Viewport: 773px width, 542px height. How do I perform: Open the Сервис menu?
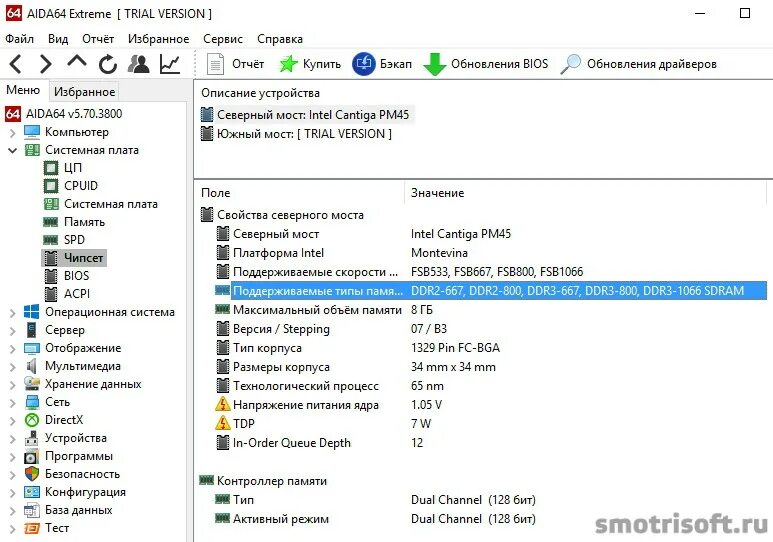tap(223, 39)
